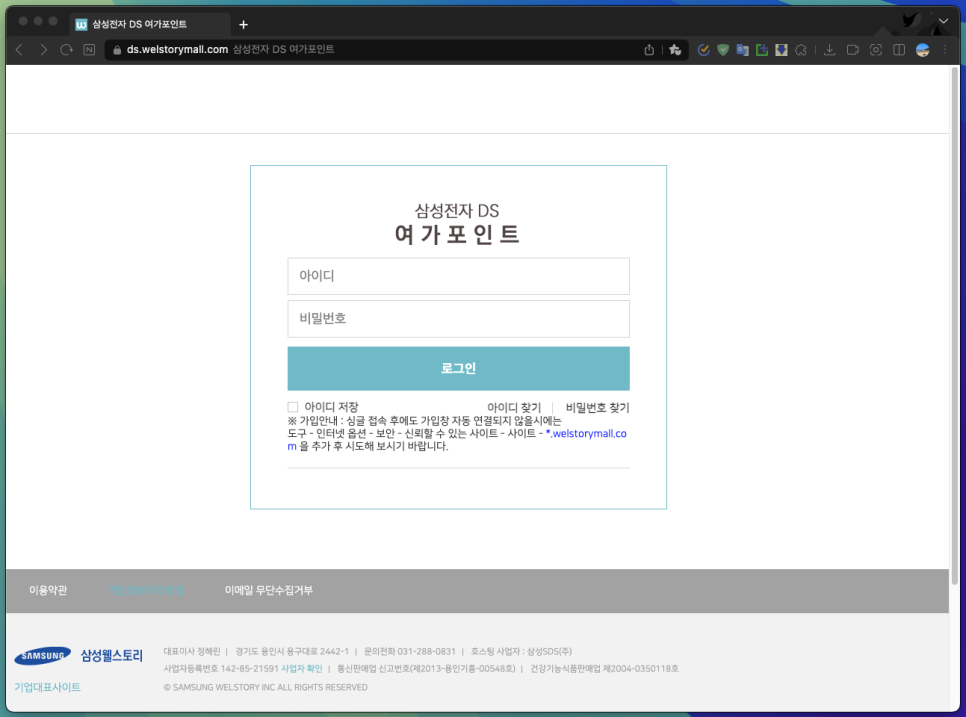
Task: Focus the 비밀번호 input field
Action: 458,319
